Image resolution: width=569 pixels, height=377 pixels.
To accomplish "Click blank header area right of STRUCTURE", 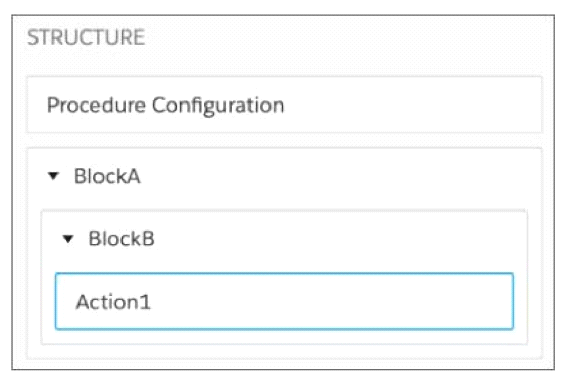I will pos(345,37).
